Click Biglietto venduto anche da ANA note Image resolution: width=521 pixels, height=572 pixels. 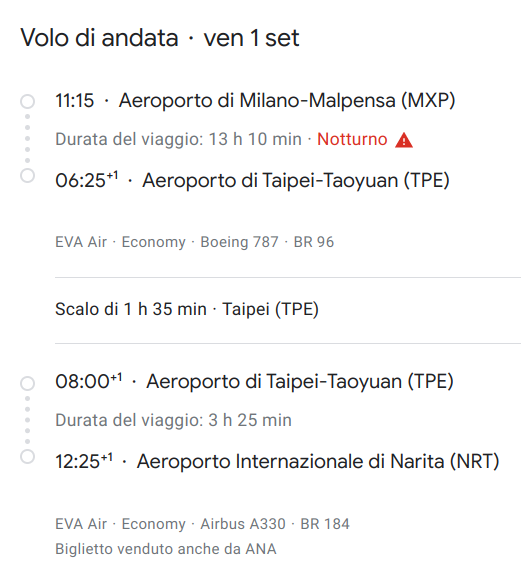166,549
